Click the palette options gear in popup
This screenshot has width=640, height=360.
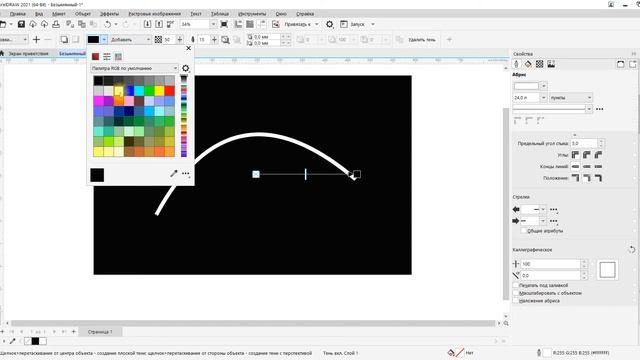pyautogui.click(x=186, y=68)
